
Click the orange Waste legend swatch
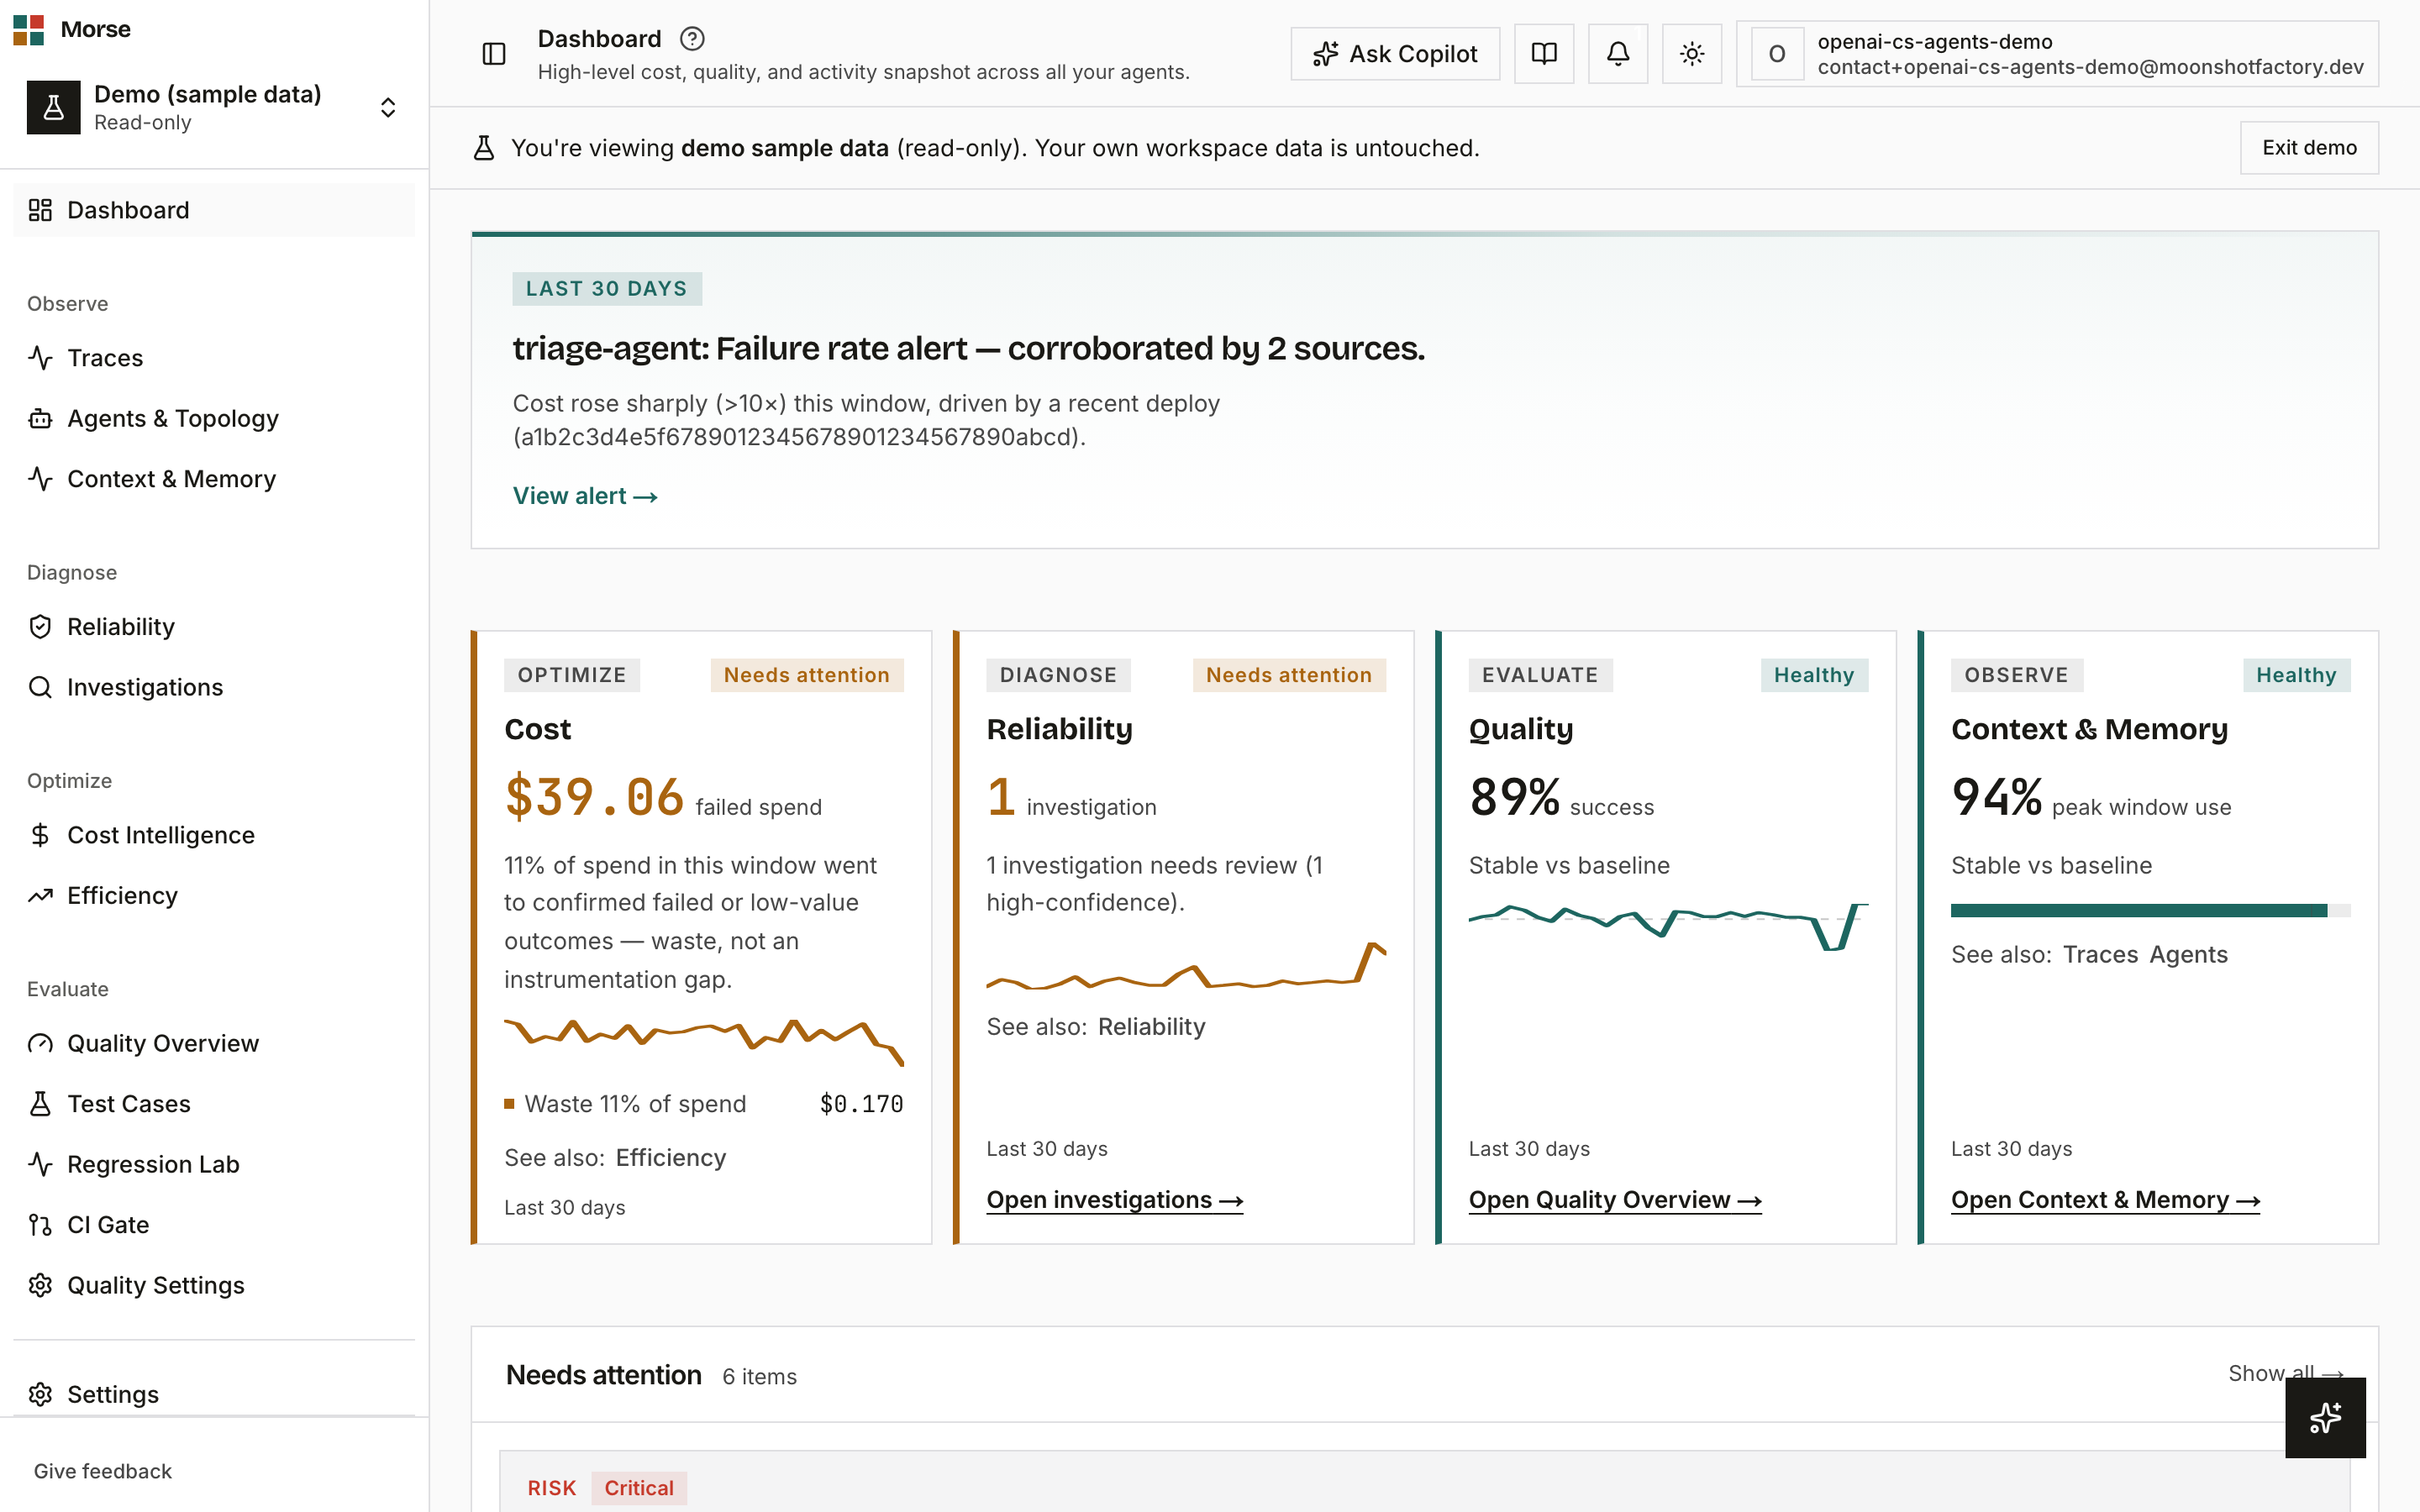coord(509,1104)
